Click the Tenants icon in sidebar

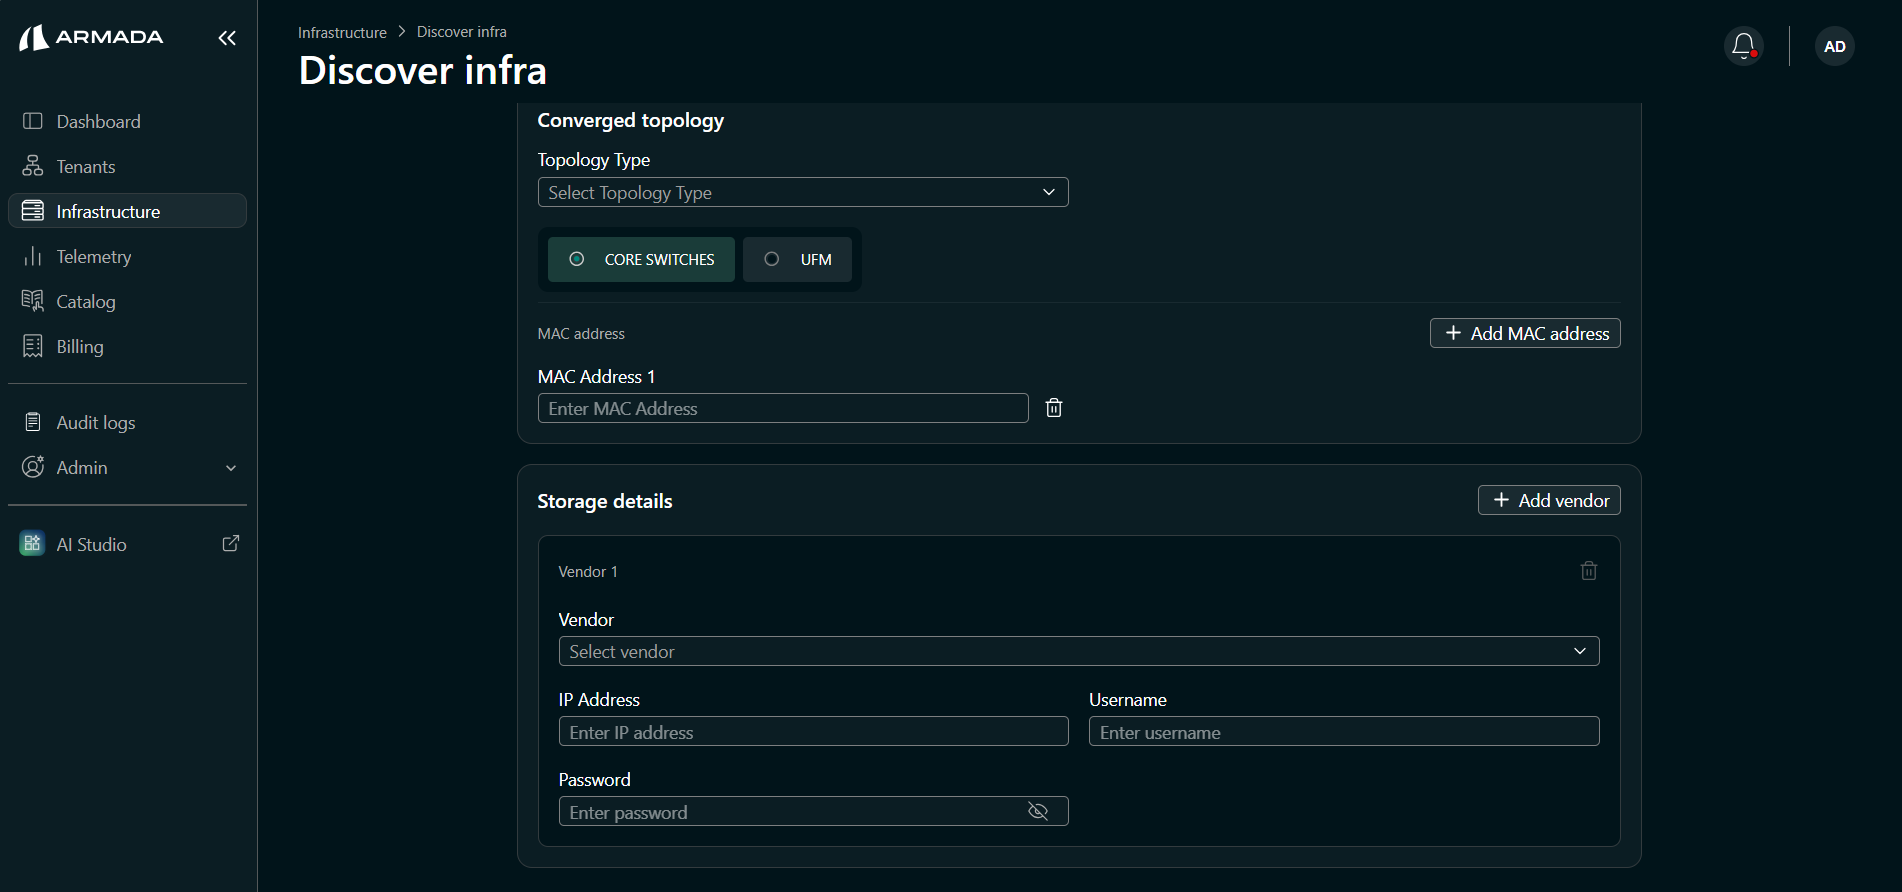[x=33, y=166]
